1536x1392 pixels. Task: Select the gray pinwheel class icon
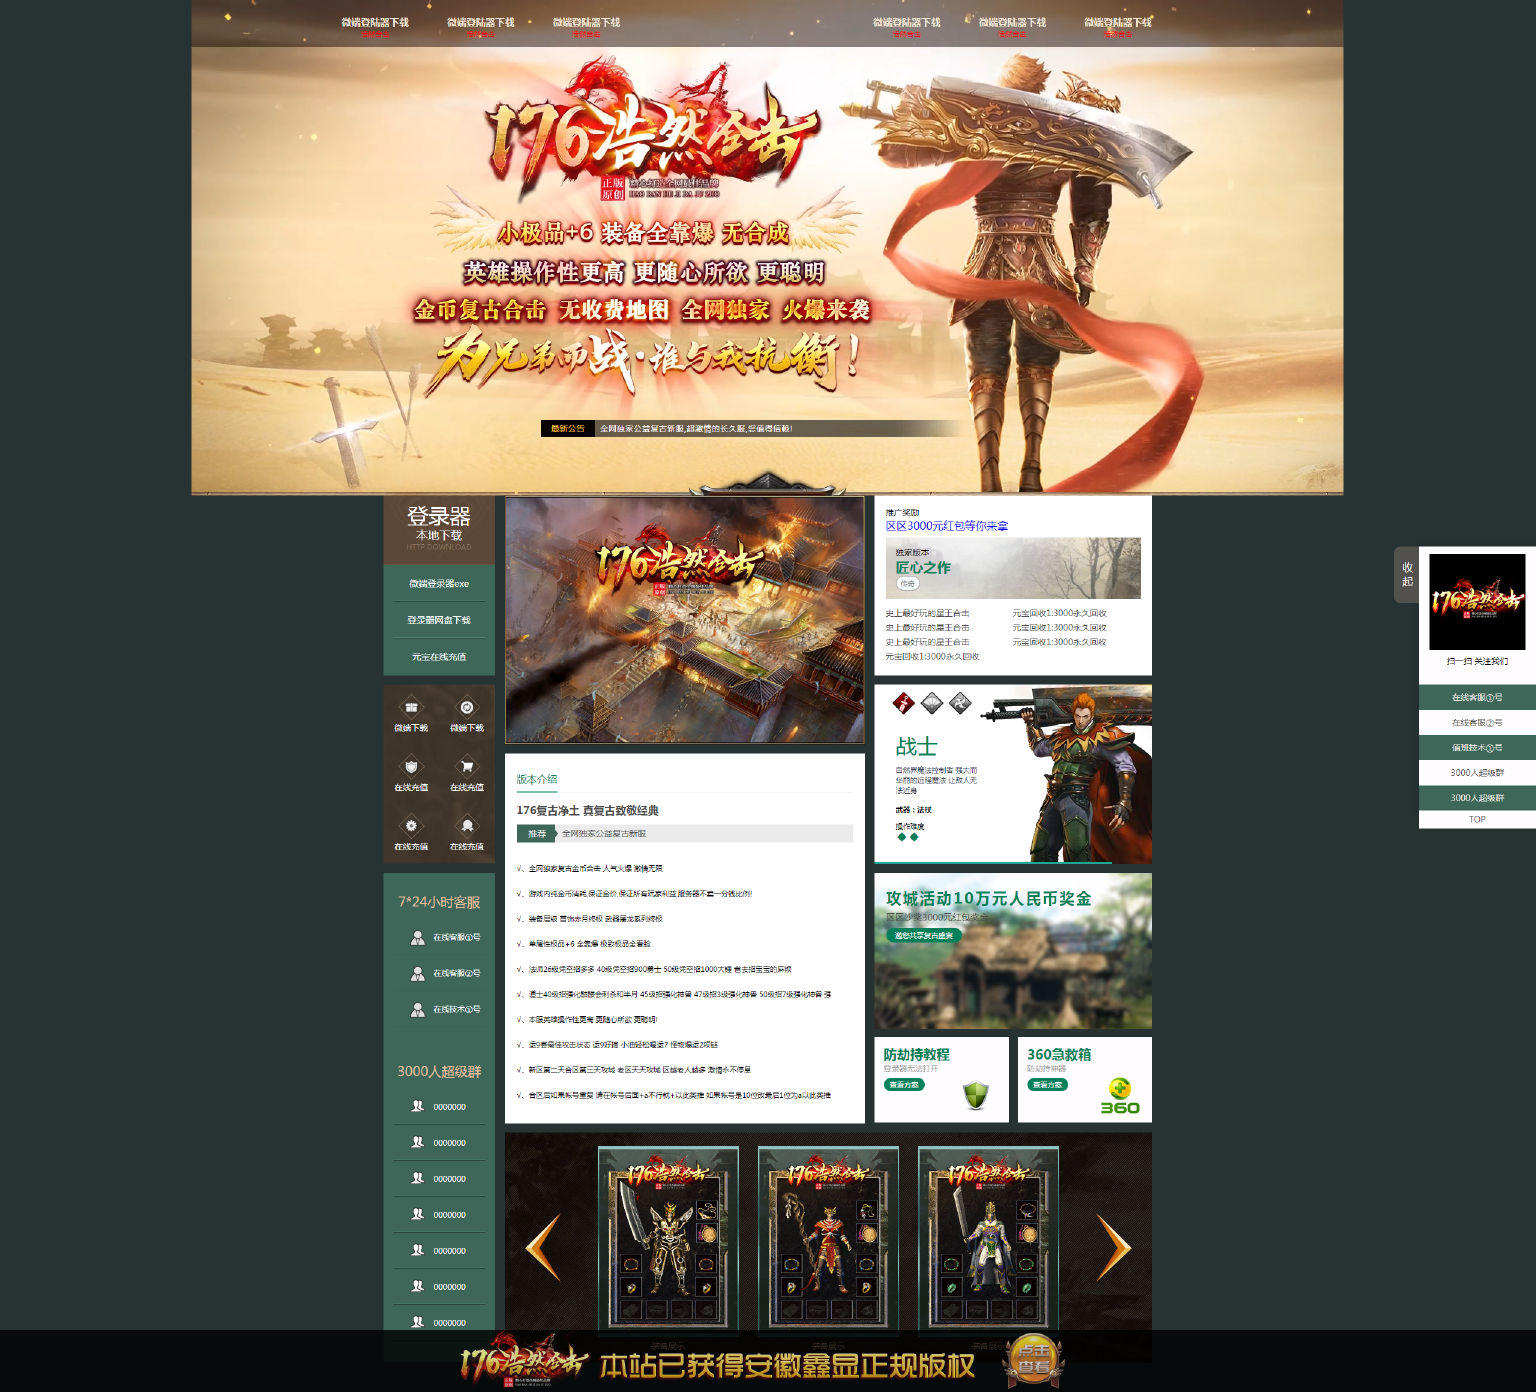960,704
